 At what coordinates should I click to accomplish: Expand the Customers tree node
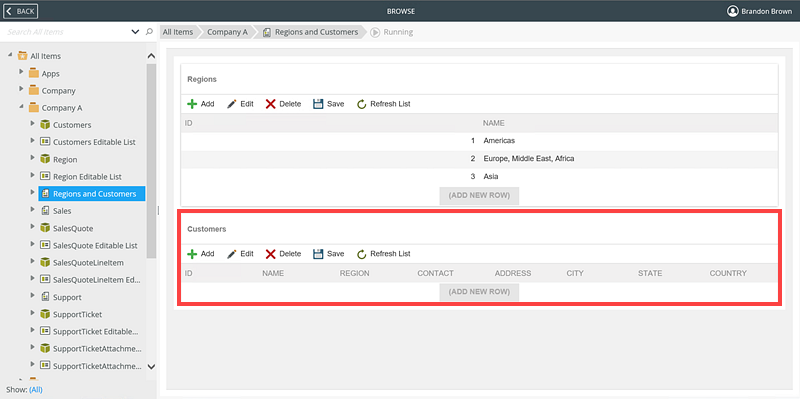(33, 124)
